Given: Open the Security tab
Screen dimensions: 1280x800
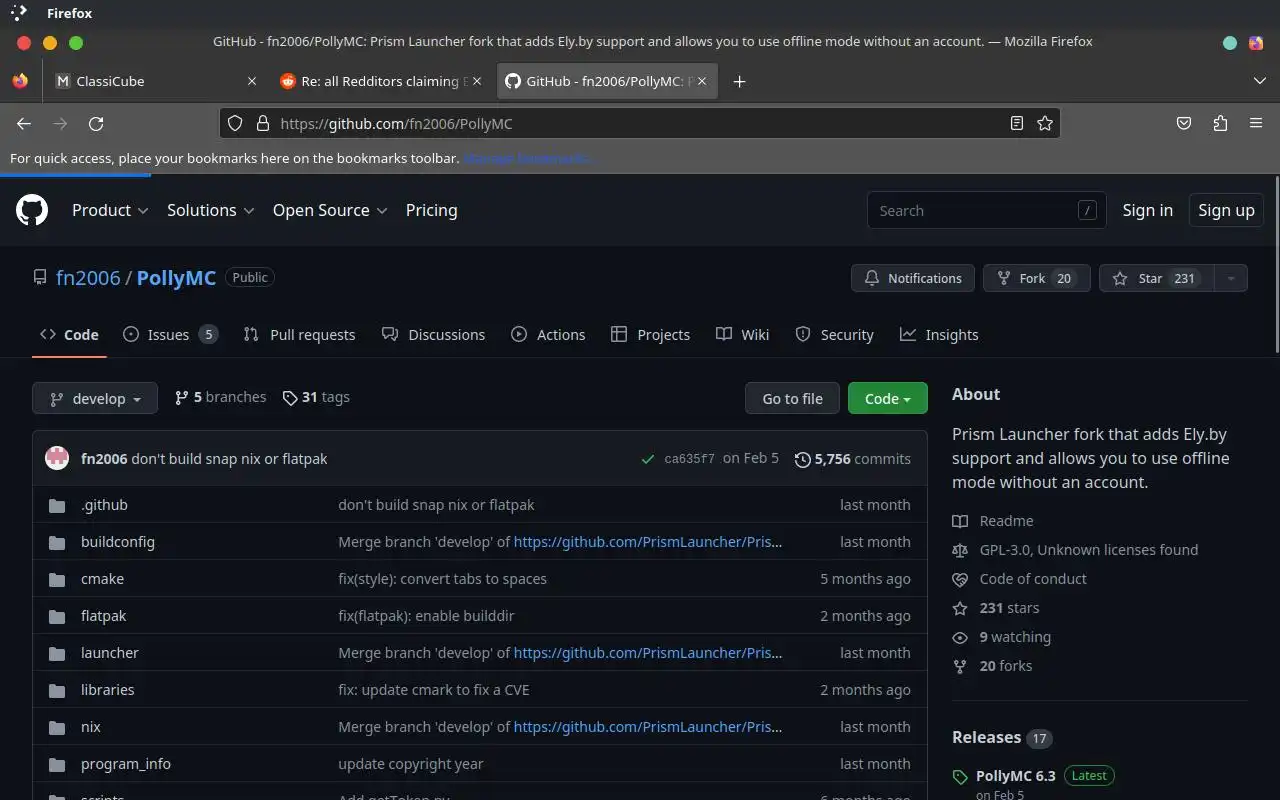Looking at the screenshot, I should (834, 334).
